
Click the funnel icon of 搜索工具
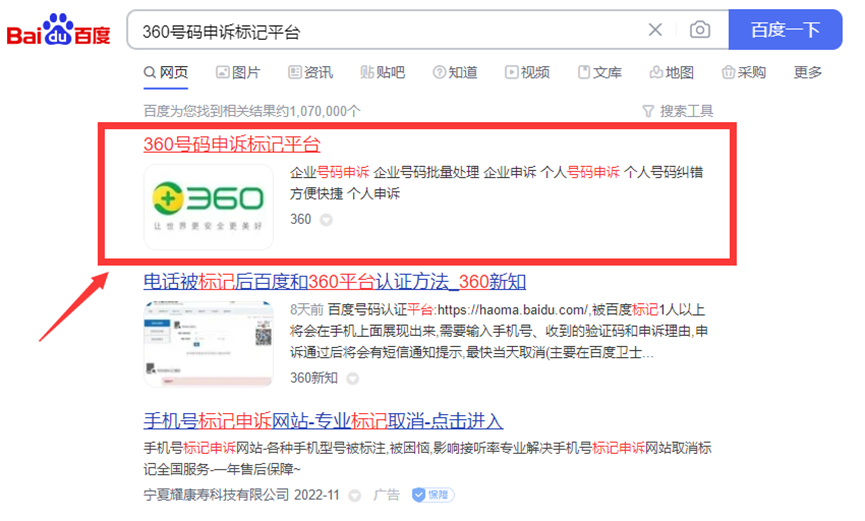point(649,111)
